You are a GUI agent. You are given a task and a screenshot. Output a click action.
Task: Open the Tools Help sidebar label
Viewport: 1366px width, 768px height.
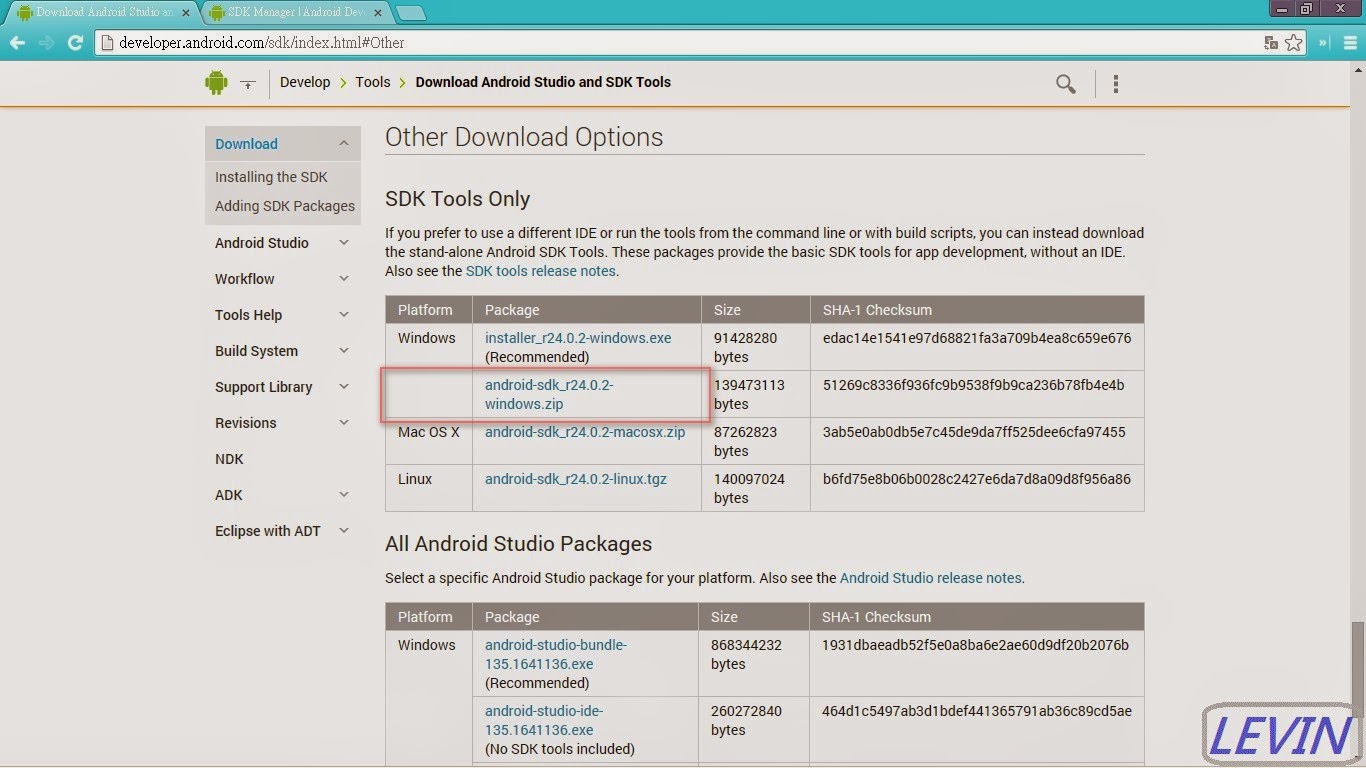248,315
